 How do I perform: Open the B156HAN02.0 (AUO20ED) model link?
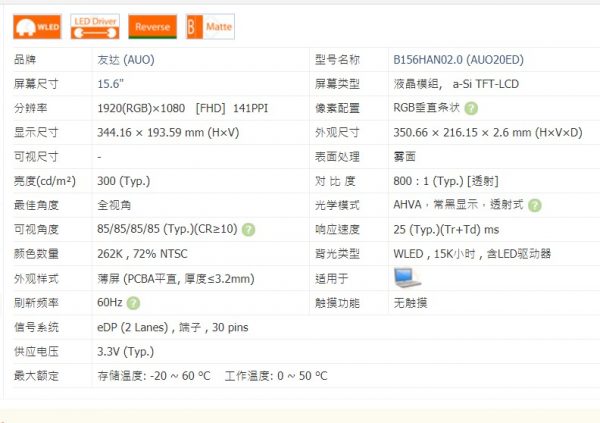pos(458,60)
